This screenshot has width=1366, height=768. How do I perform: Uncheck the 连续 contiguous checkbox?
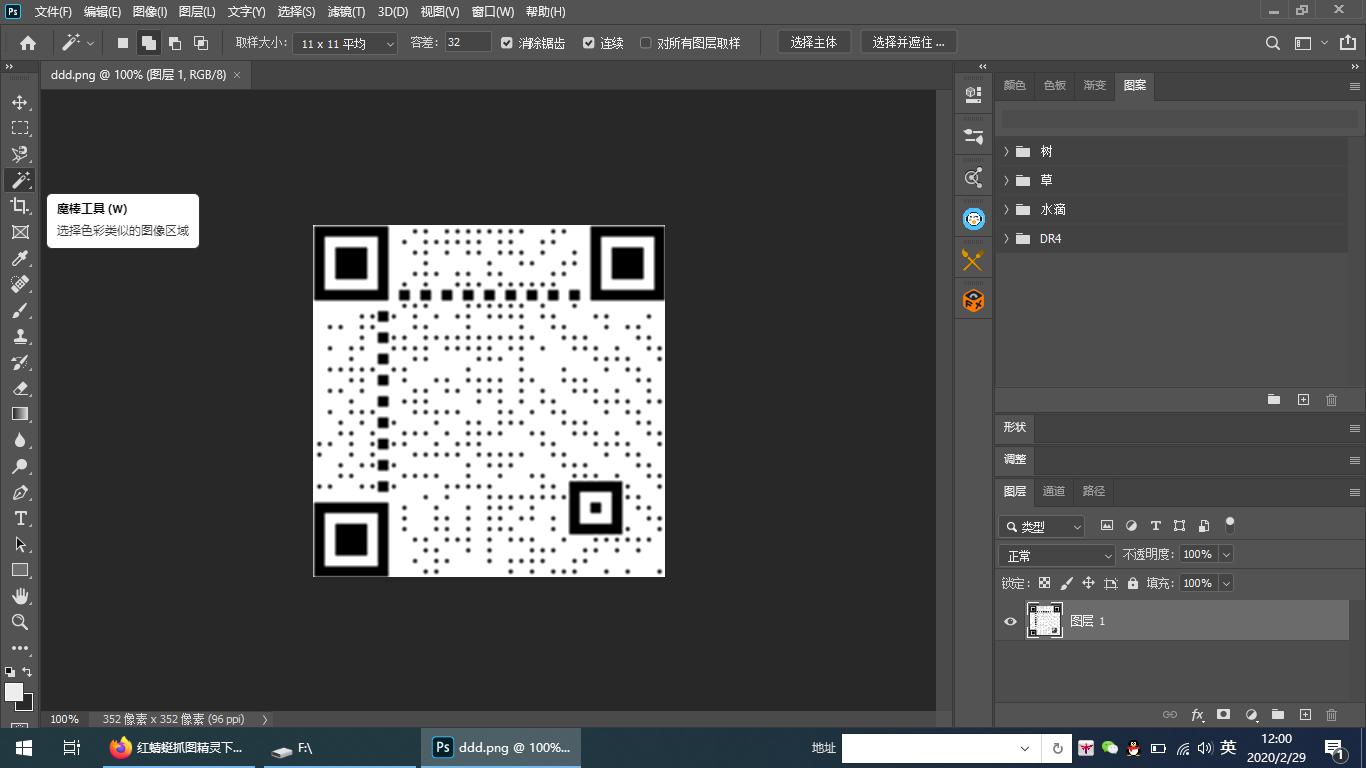589,43
